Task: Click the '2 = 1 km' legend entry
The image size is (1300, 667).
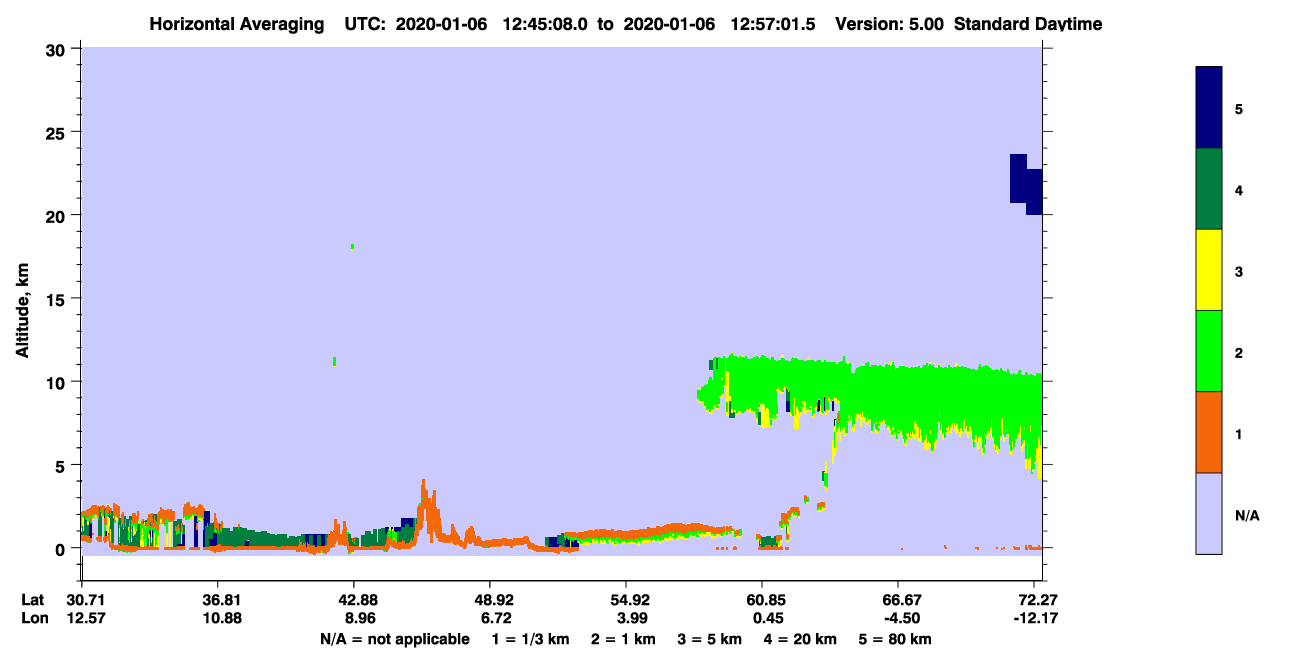Action: click(x=622, y=639)
